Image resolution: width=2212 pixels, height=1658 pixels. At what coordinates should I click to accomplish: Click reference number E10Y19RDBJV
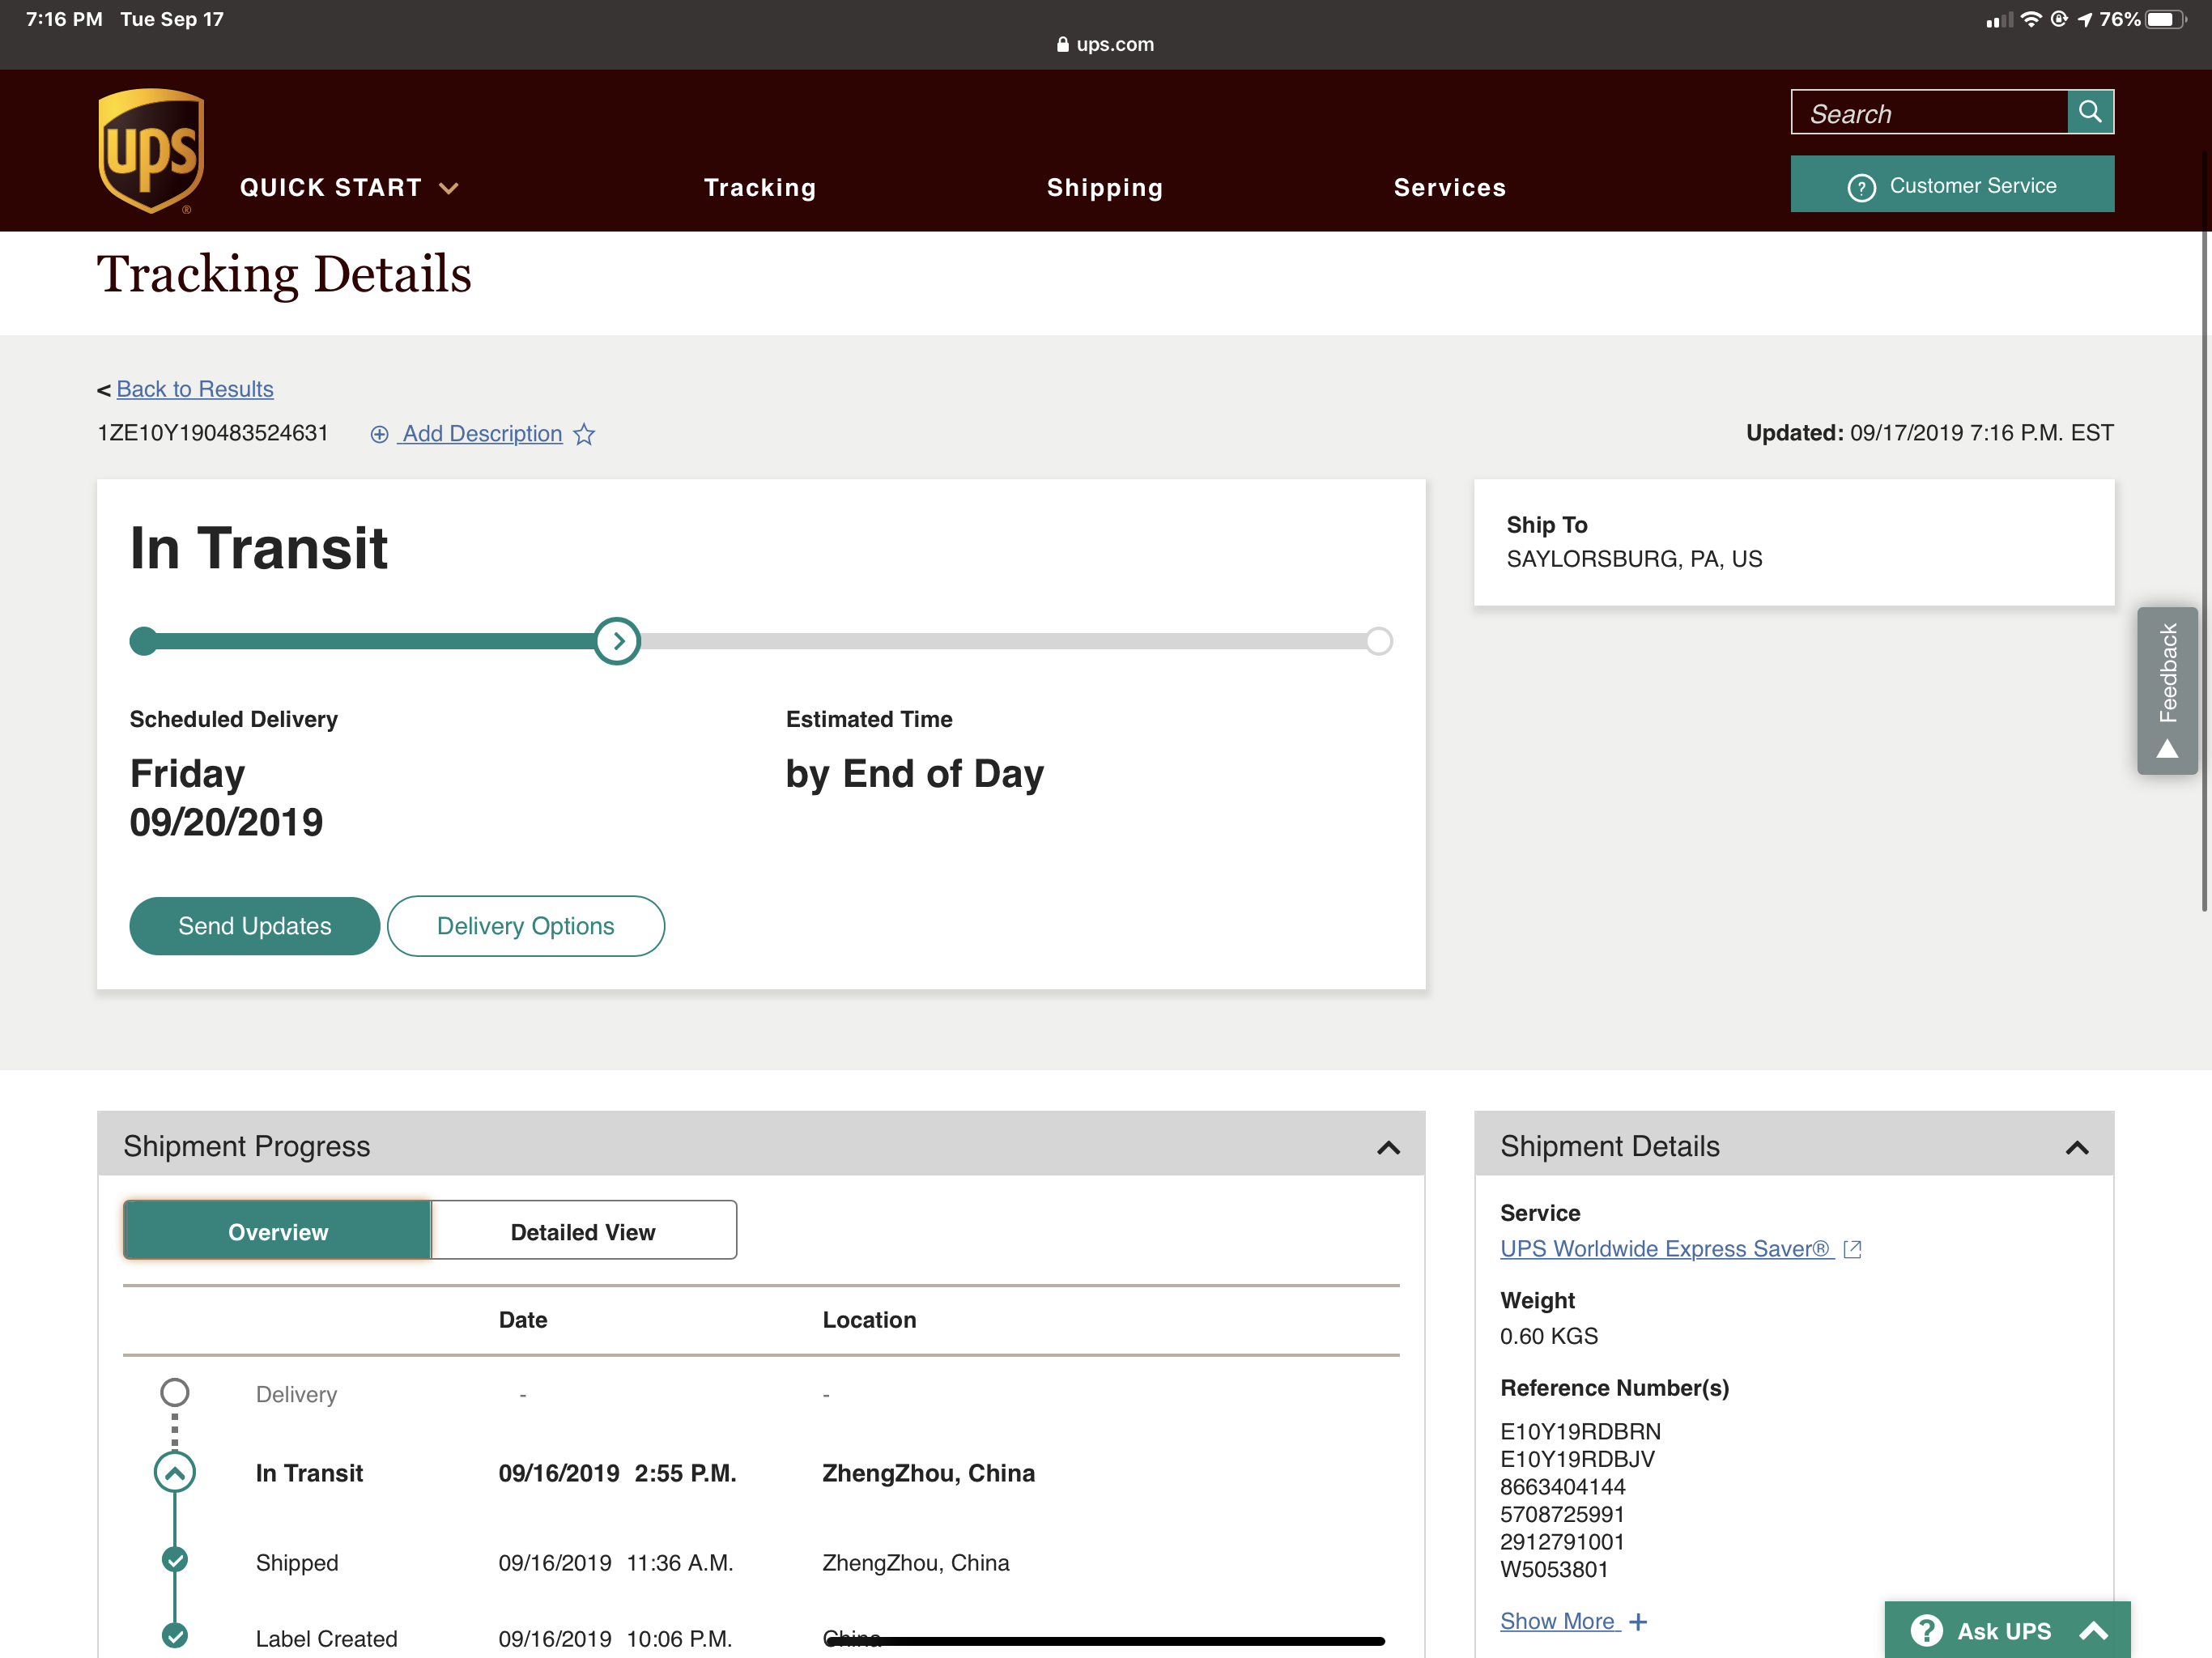[x=1577, y=1460]
